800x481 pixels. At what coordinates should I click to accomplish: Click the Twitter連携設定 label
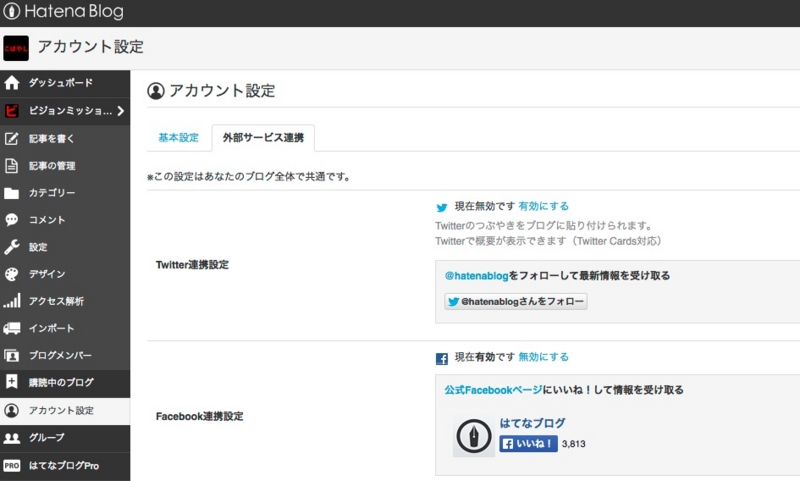tap(192, 265)
